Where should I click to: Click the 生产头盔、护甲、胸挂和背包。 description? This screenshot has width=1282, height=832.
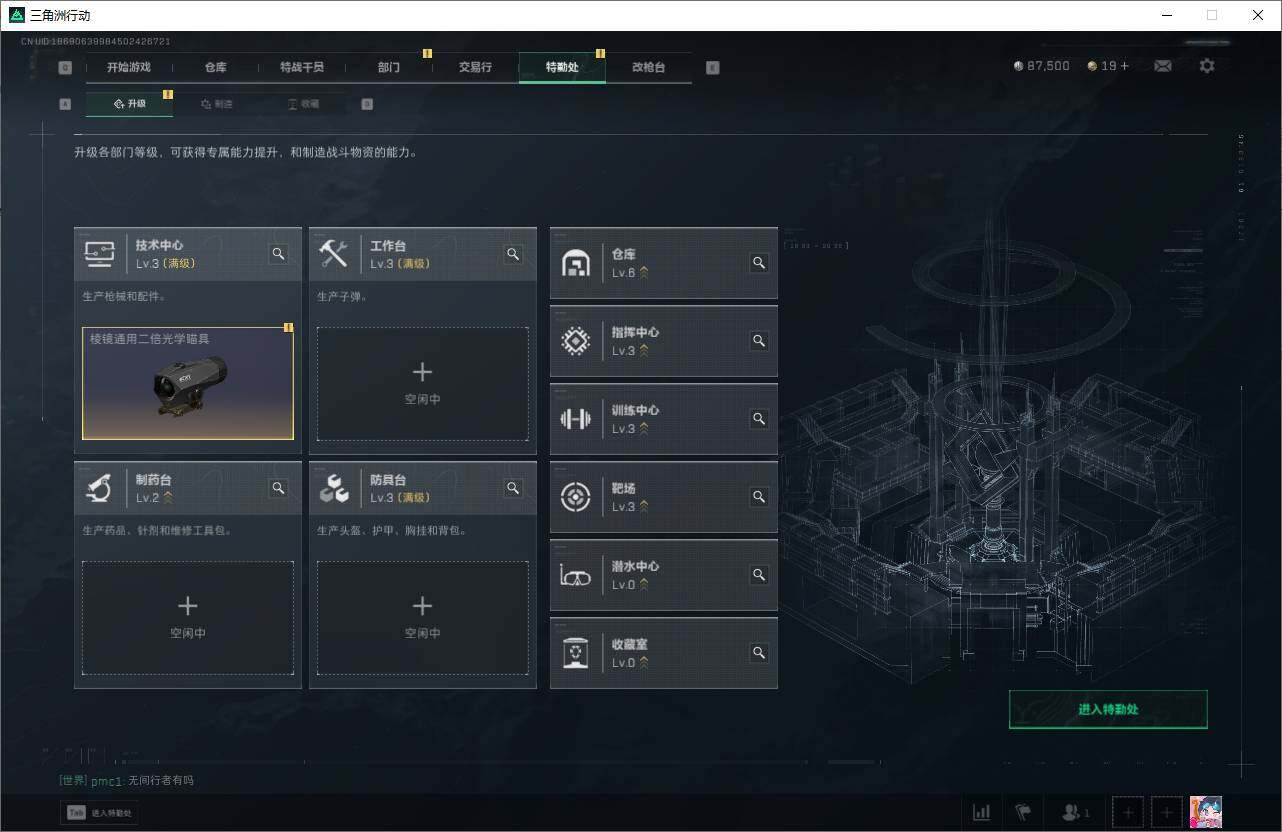pyautogui.click(x=392, y=531)
